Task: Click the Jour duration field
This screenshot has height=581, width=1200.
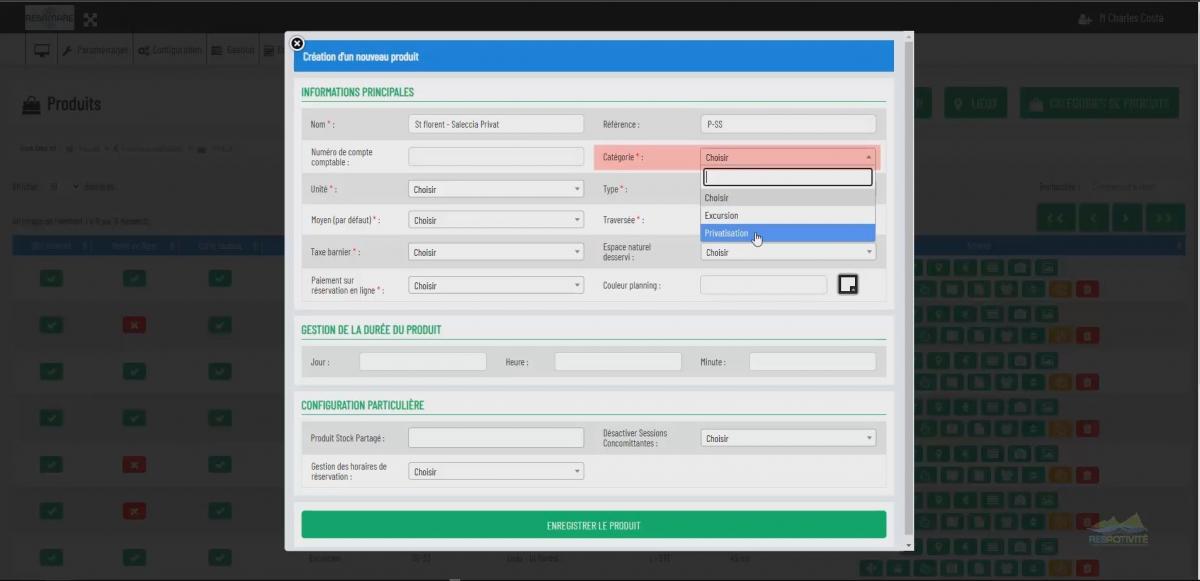Action: (423, 362)
